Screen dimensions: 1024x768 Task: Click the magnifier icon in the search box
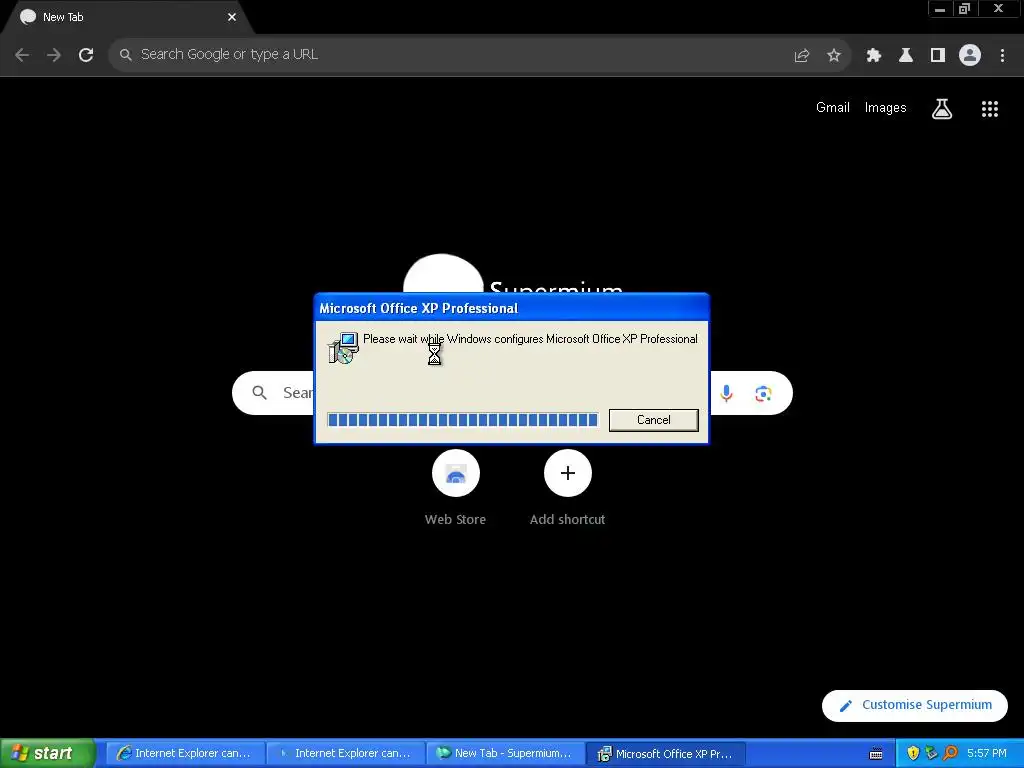259,392
